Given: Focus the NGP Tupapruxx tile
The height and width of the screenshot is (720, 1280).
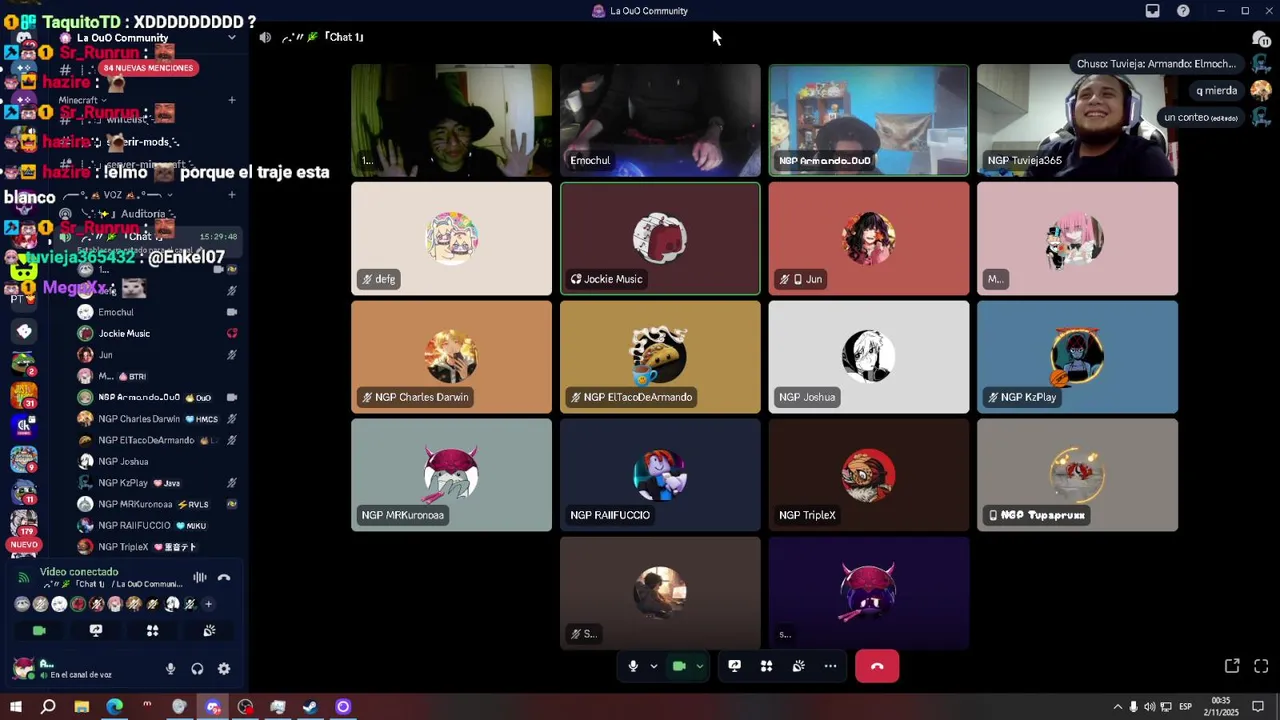Looking at the screenshot, I should pos(1077,475).
